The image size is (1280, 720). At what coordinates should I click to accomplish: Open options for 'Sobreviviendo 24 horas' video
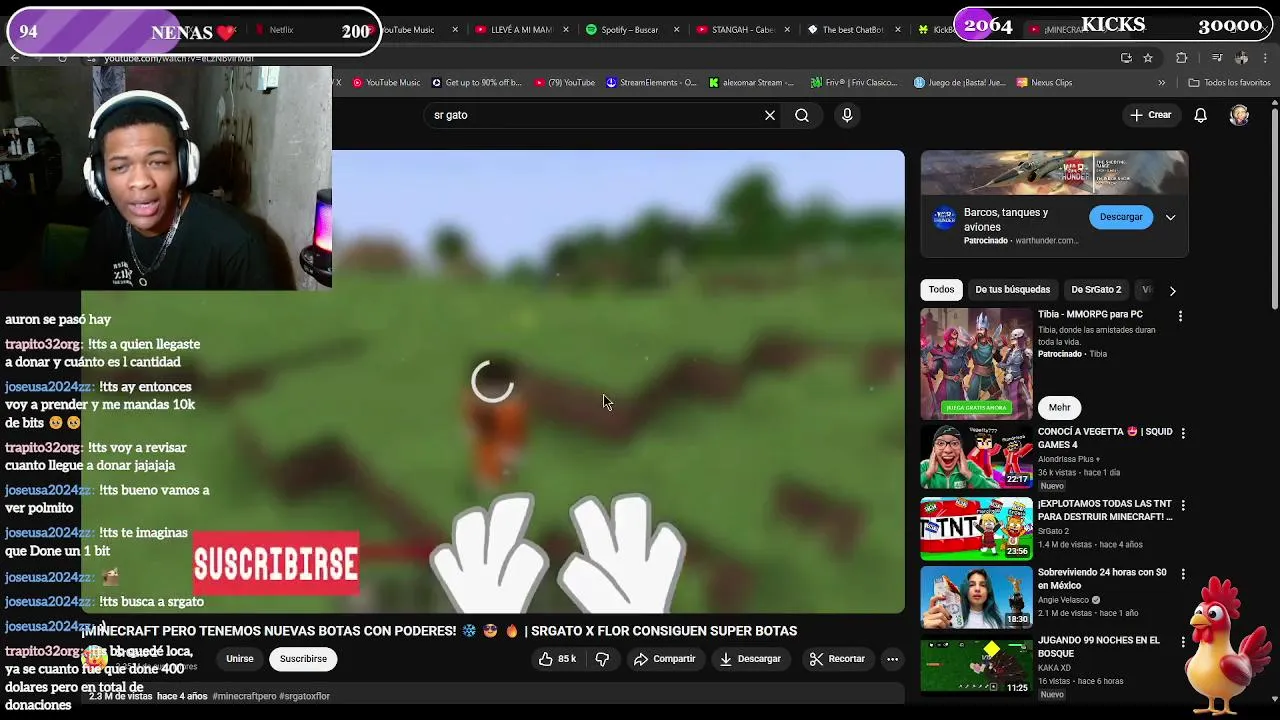point(1183,574)
